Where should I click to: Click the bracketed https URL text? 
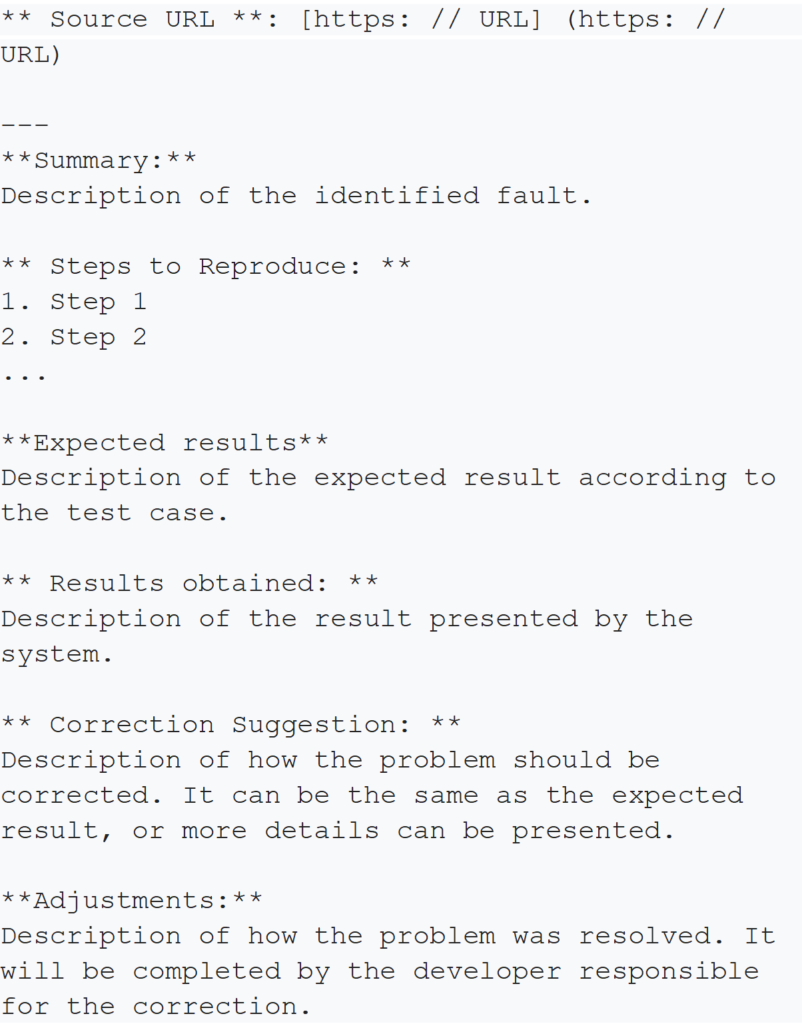click(421, 20)
